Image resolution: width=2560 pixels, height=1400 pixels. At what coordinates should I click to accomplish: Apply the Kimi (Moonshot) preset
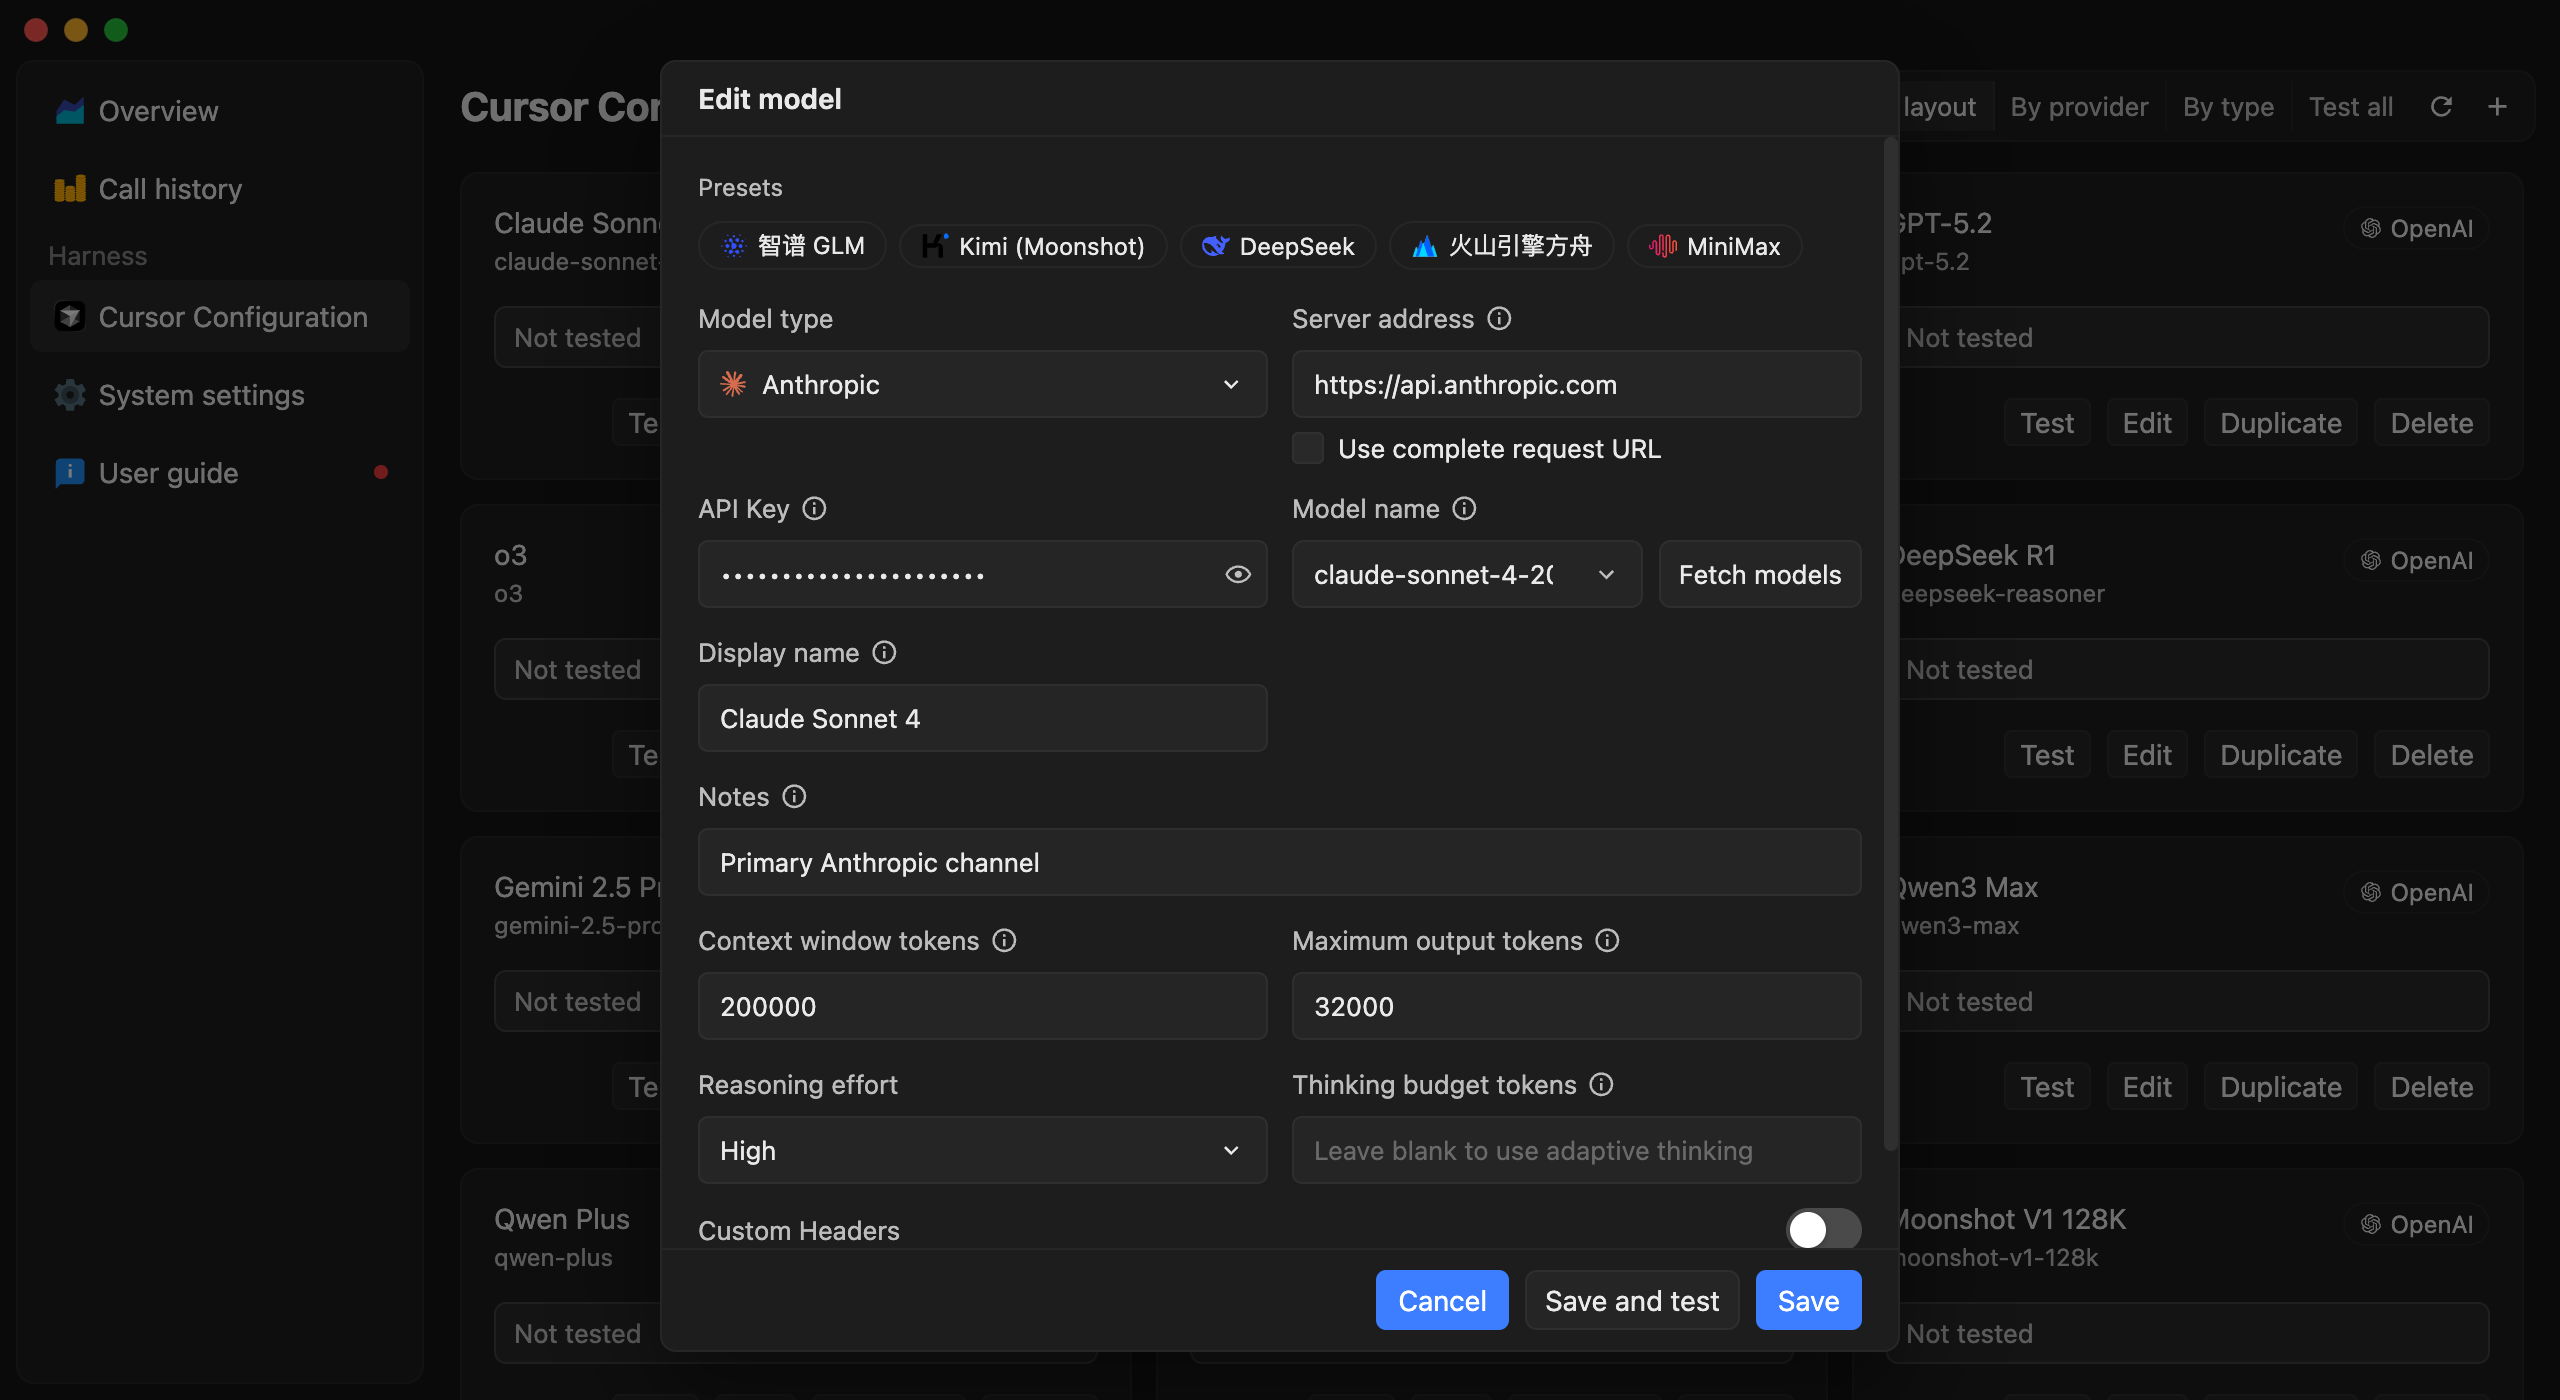[x=1033, y=246]
